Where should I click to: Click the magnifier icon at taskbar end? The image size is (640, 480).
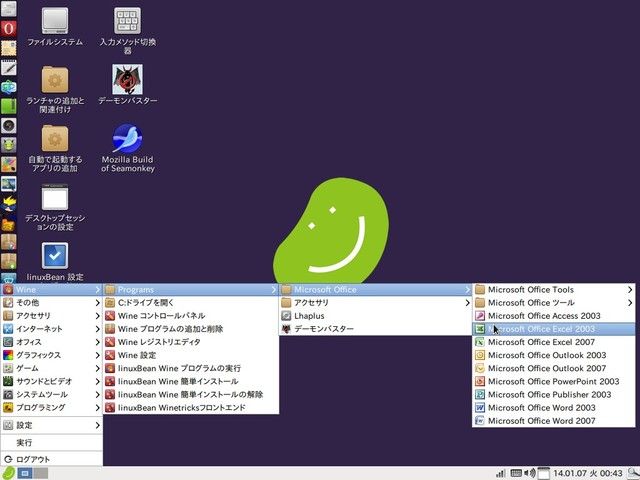point(633,473)
